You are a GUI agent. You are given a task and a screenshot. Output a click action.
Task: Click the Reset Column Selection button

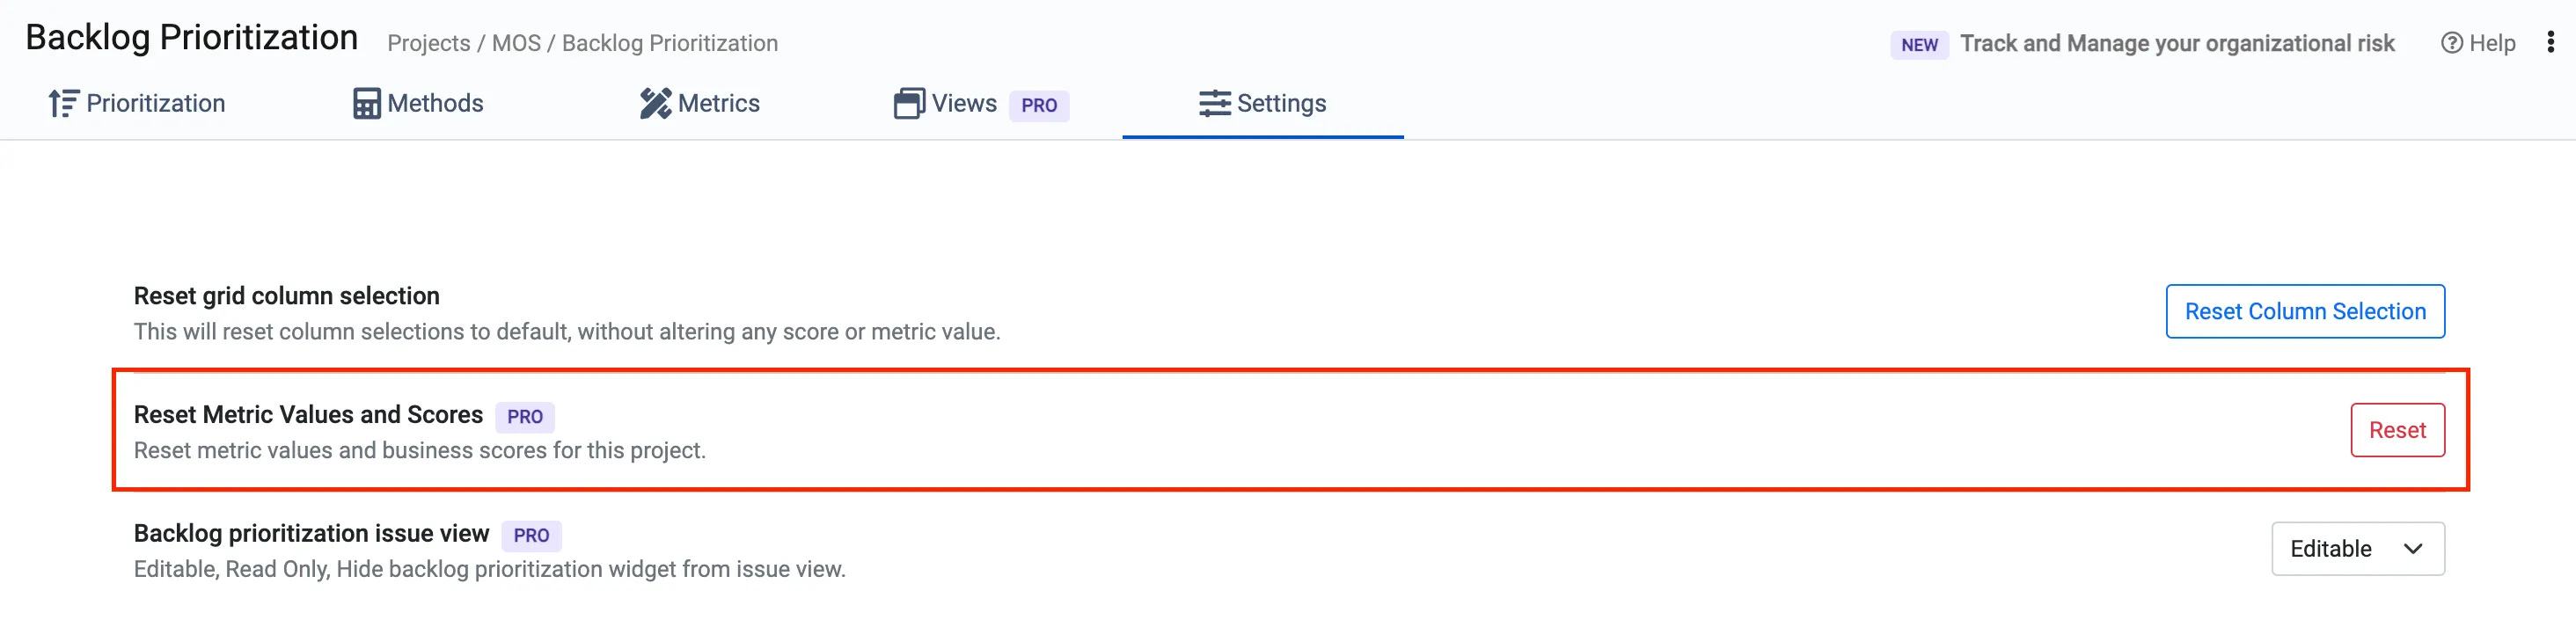pos(2305,312)
